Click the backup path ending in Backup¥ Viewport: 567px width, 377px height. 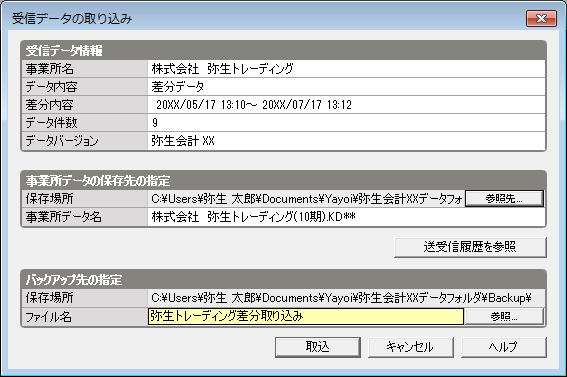tap(341, 298)
